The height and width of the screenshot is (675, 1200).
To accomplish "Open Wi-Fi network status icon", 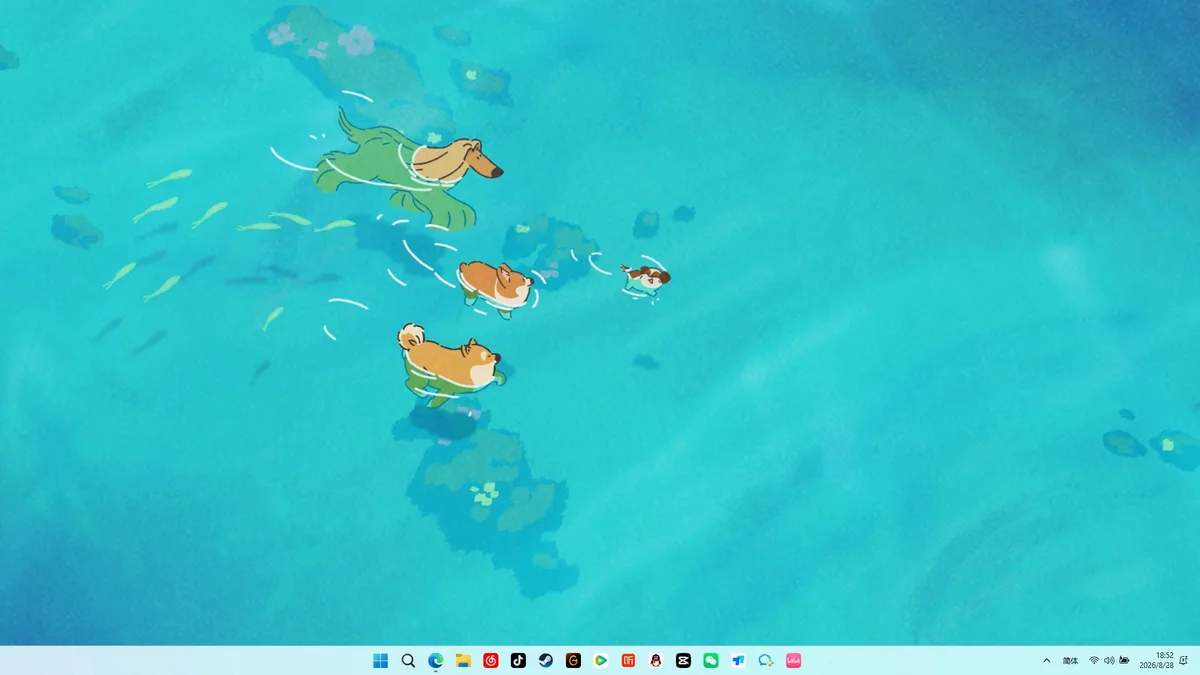I will coord(1094,660).
